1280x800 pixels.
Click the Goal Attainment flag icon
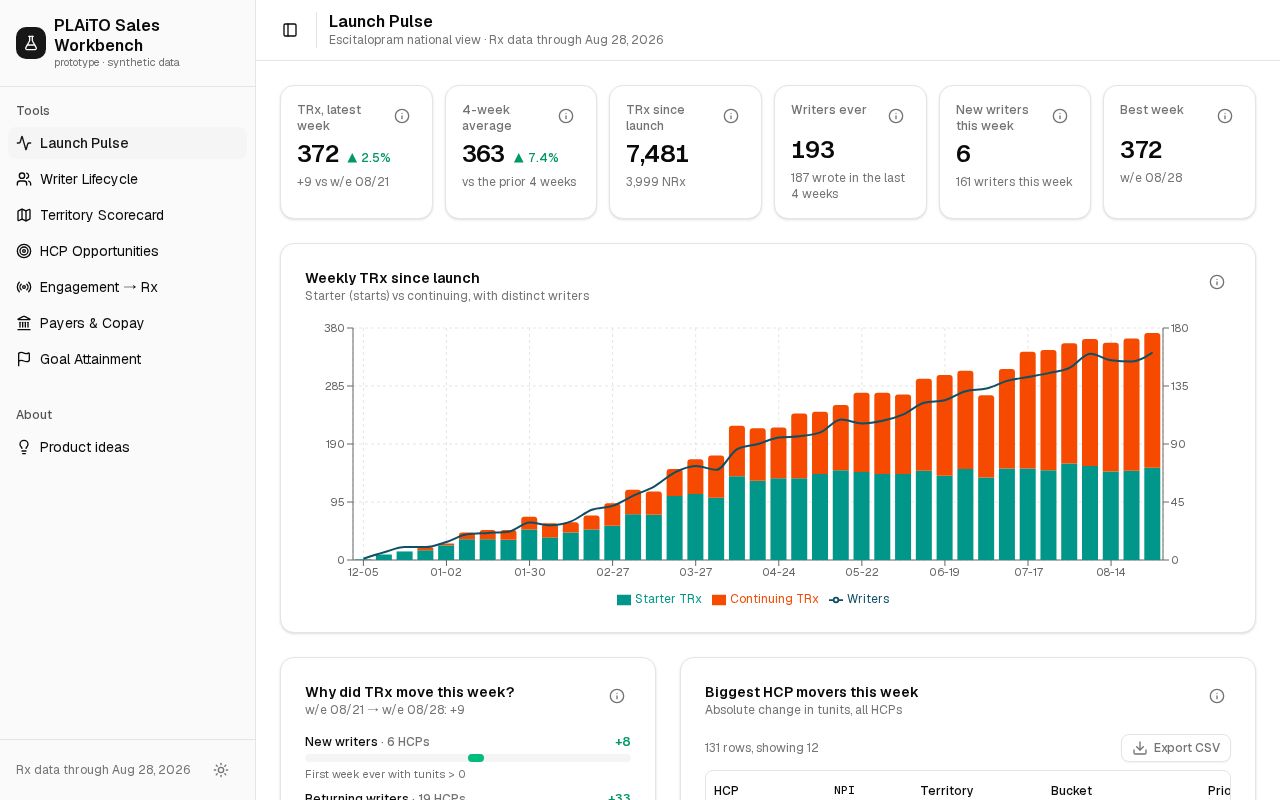click(24, 359)
